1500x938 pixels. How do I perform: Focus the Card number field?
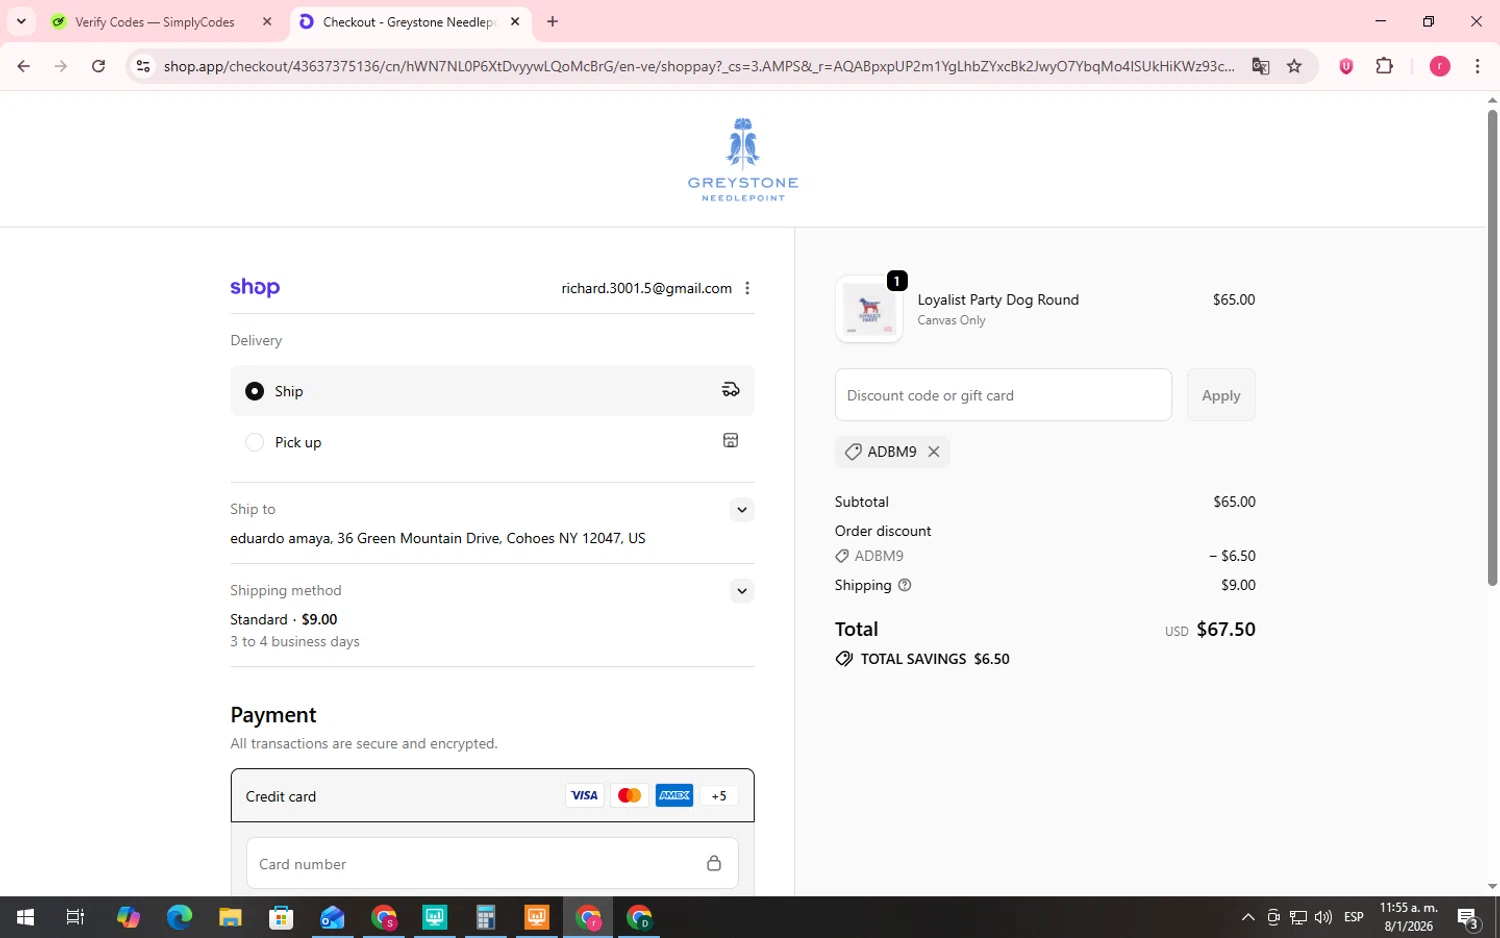tap(492, 863)
